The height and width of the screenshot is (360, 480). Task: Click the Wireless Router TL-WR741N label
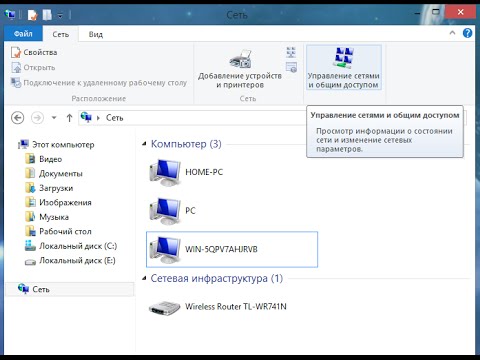pyautogui.click(x=236, y=306)
